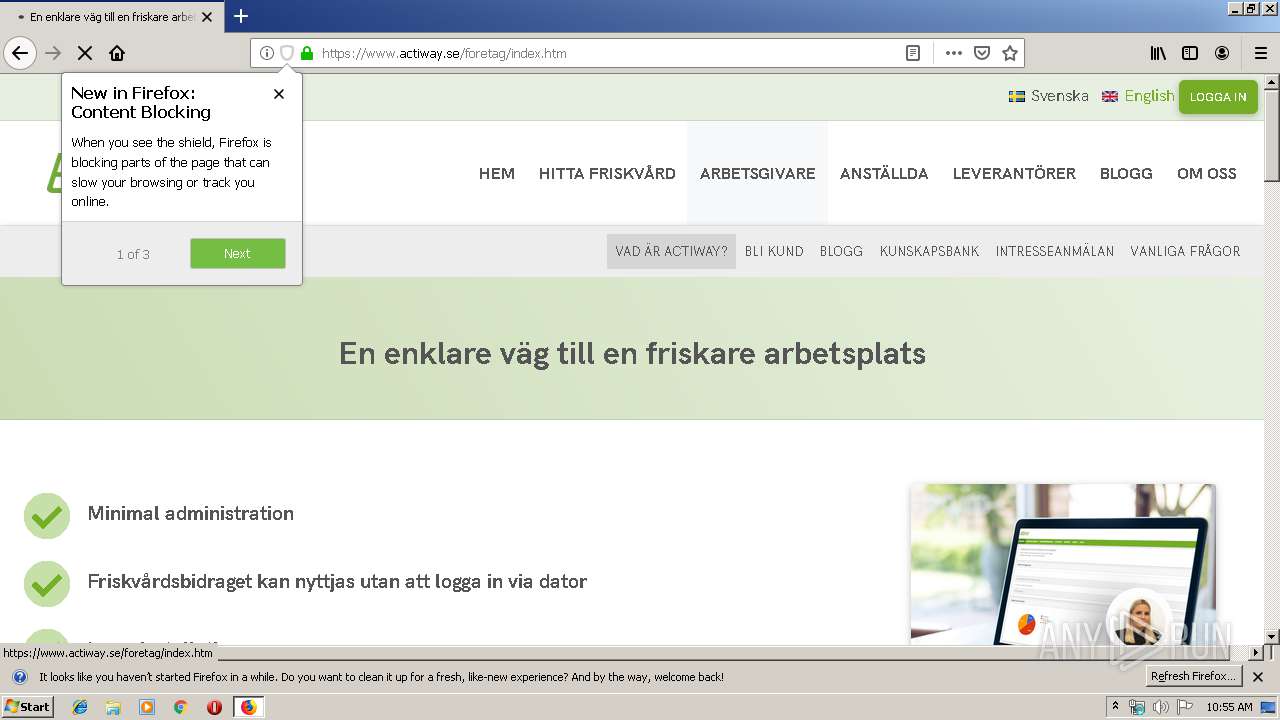Viewport: 1280px width, 720px height.
Task: Click Next in Content Blocking tour
Action: click(x=238, y=253)
